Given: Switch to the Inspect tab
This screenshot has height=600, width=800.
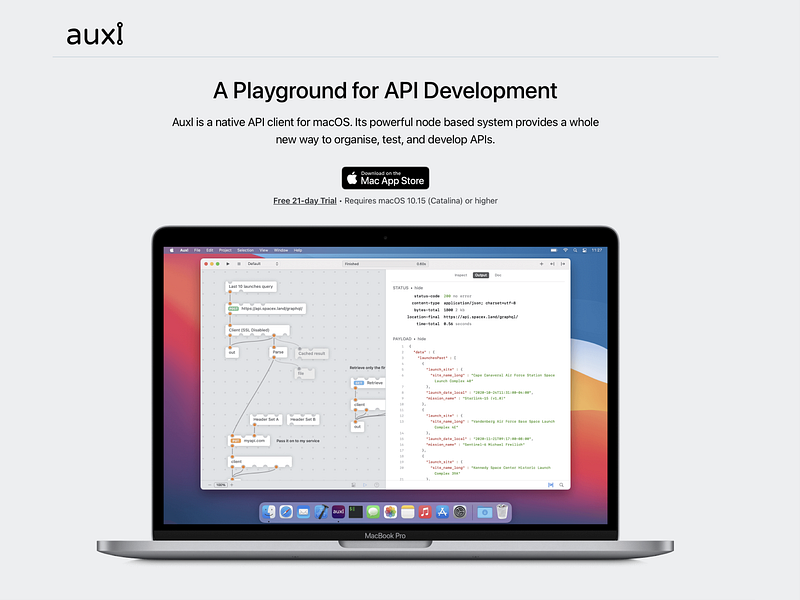Looking at the screenshot, I should (x=461, y=274).
